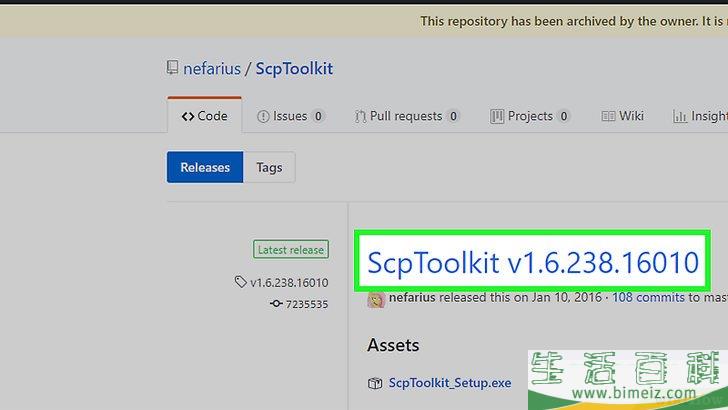Open the nefarius owner profile link
Viewport: 728px width, 410px height.
coord(212,69)
